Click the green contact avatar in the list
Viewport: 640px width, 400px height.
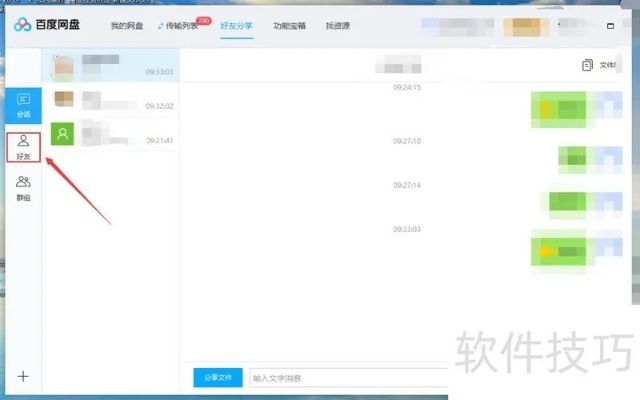[63, 133]
